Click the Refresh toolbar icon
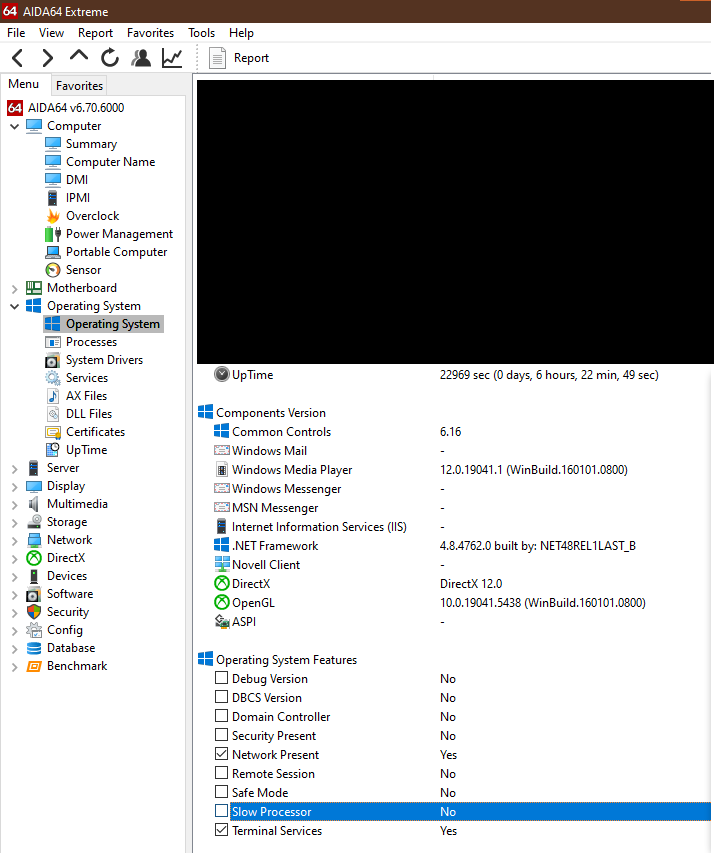This screenshot has height=853, width=714. point(110,58)
